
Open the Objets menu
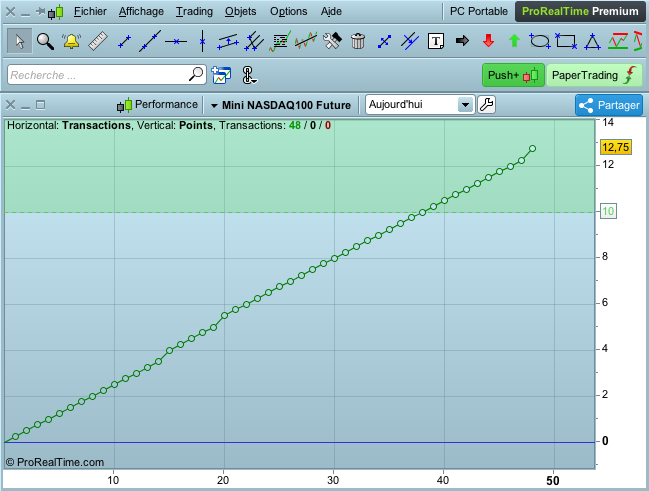[240, 11]
